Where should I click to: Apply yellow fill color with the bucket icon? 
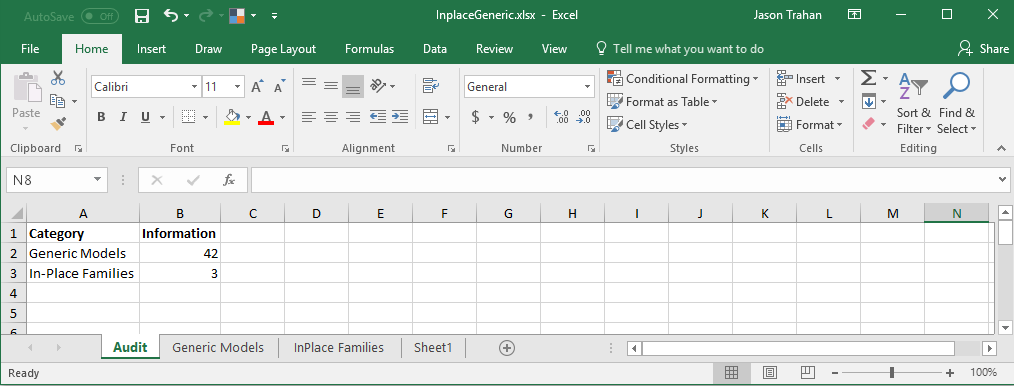point(232,117)
